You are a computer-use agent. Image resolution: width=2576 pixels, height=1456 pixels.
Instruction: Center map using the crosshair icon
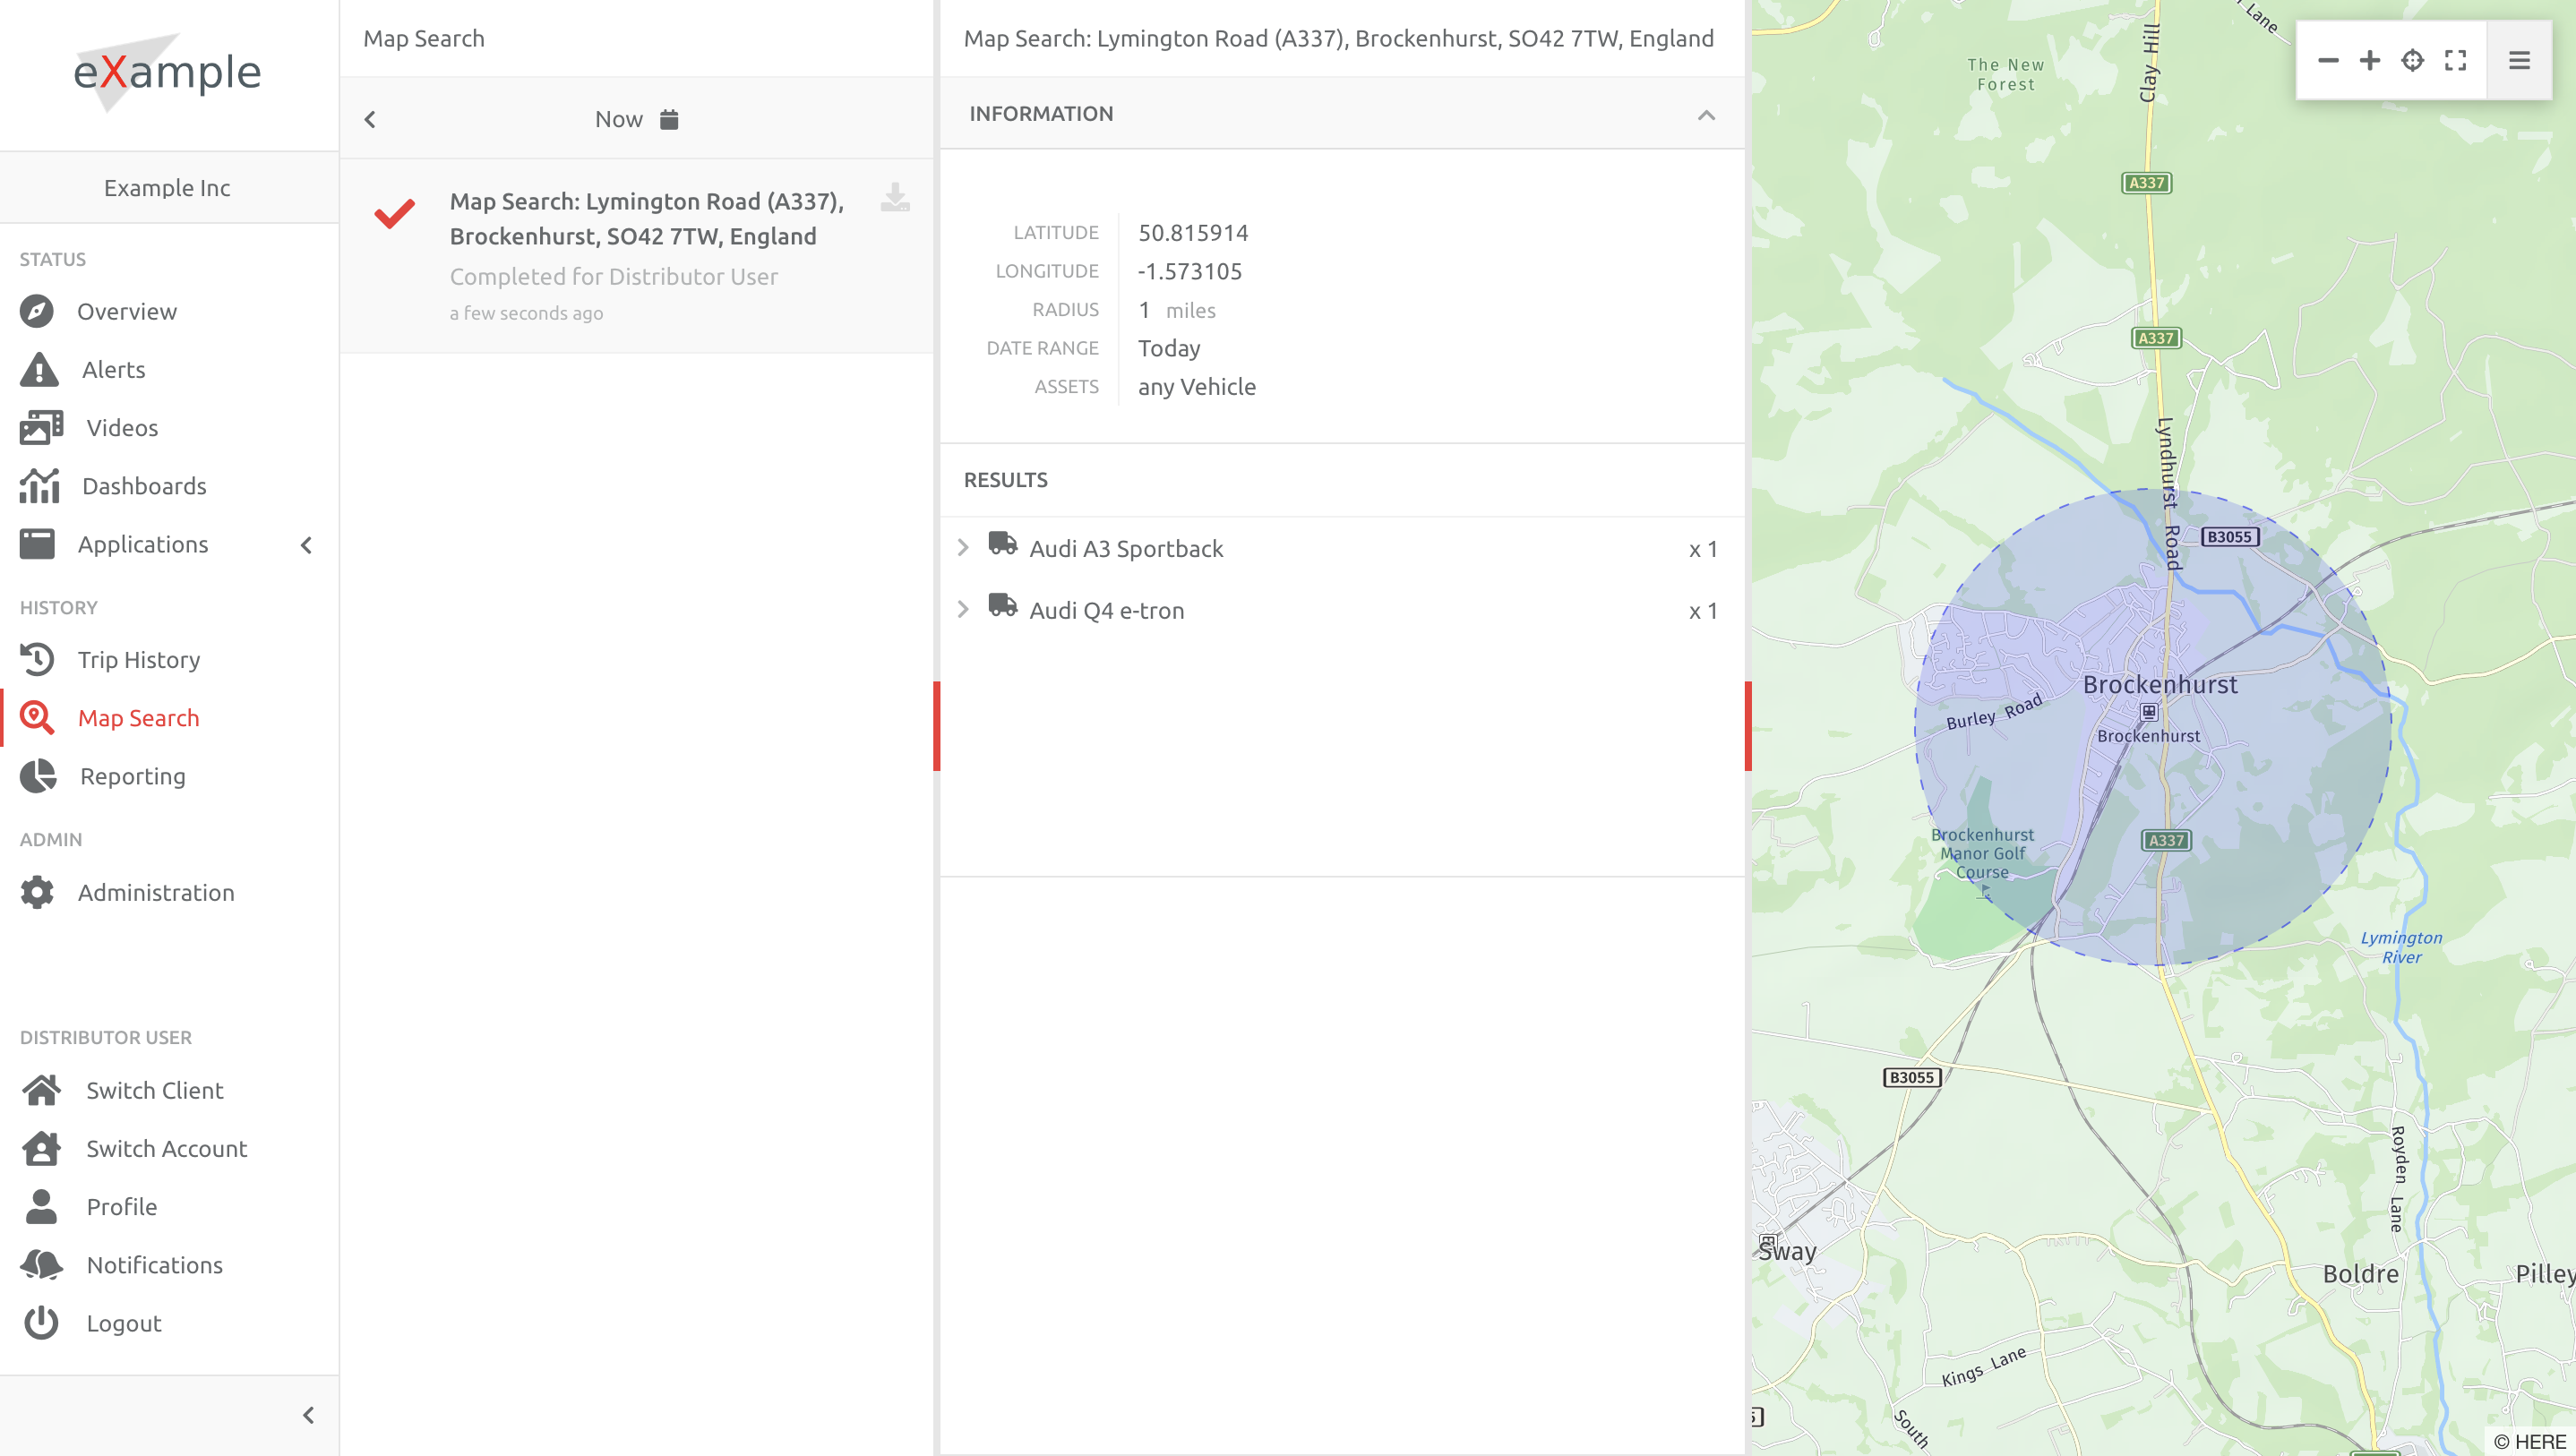[x=2413, y=61]
